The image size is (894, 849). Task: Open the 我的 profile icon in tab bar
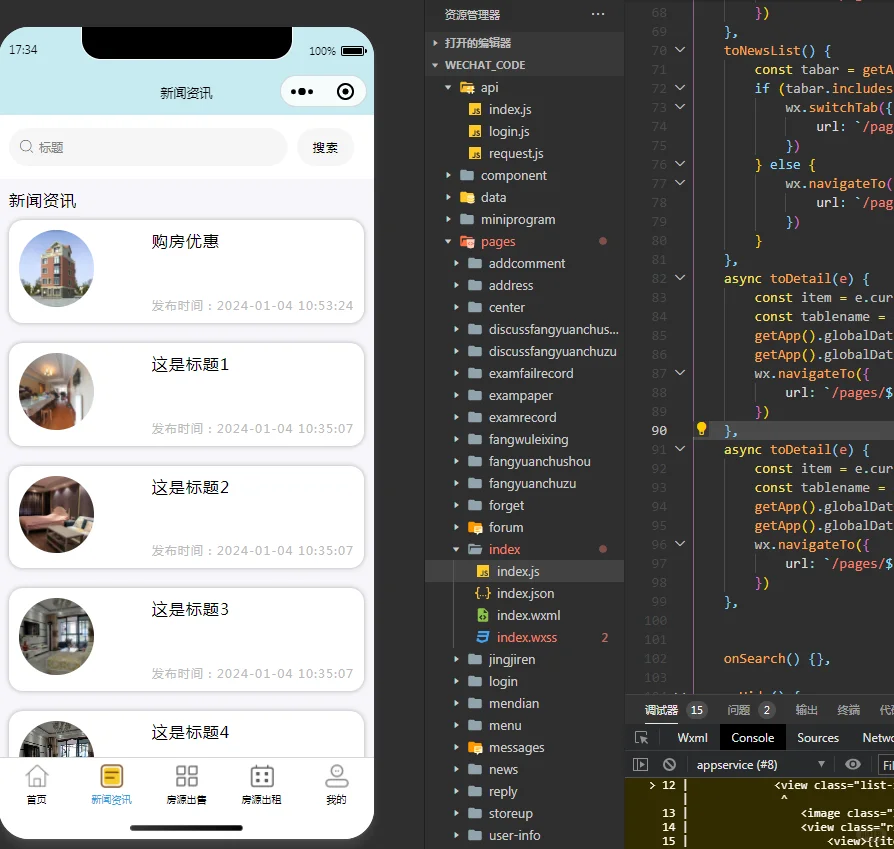(336, 775)
